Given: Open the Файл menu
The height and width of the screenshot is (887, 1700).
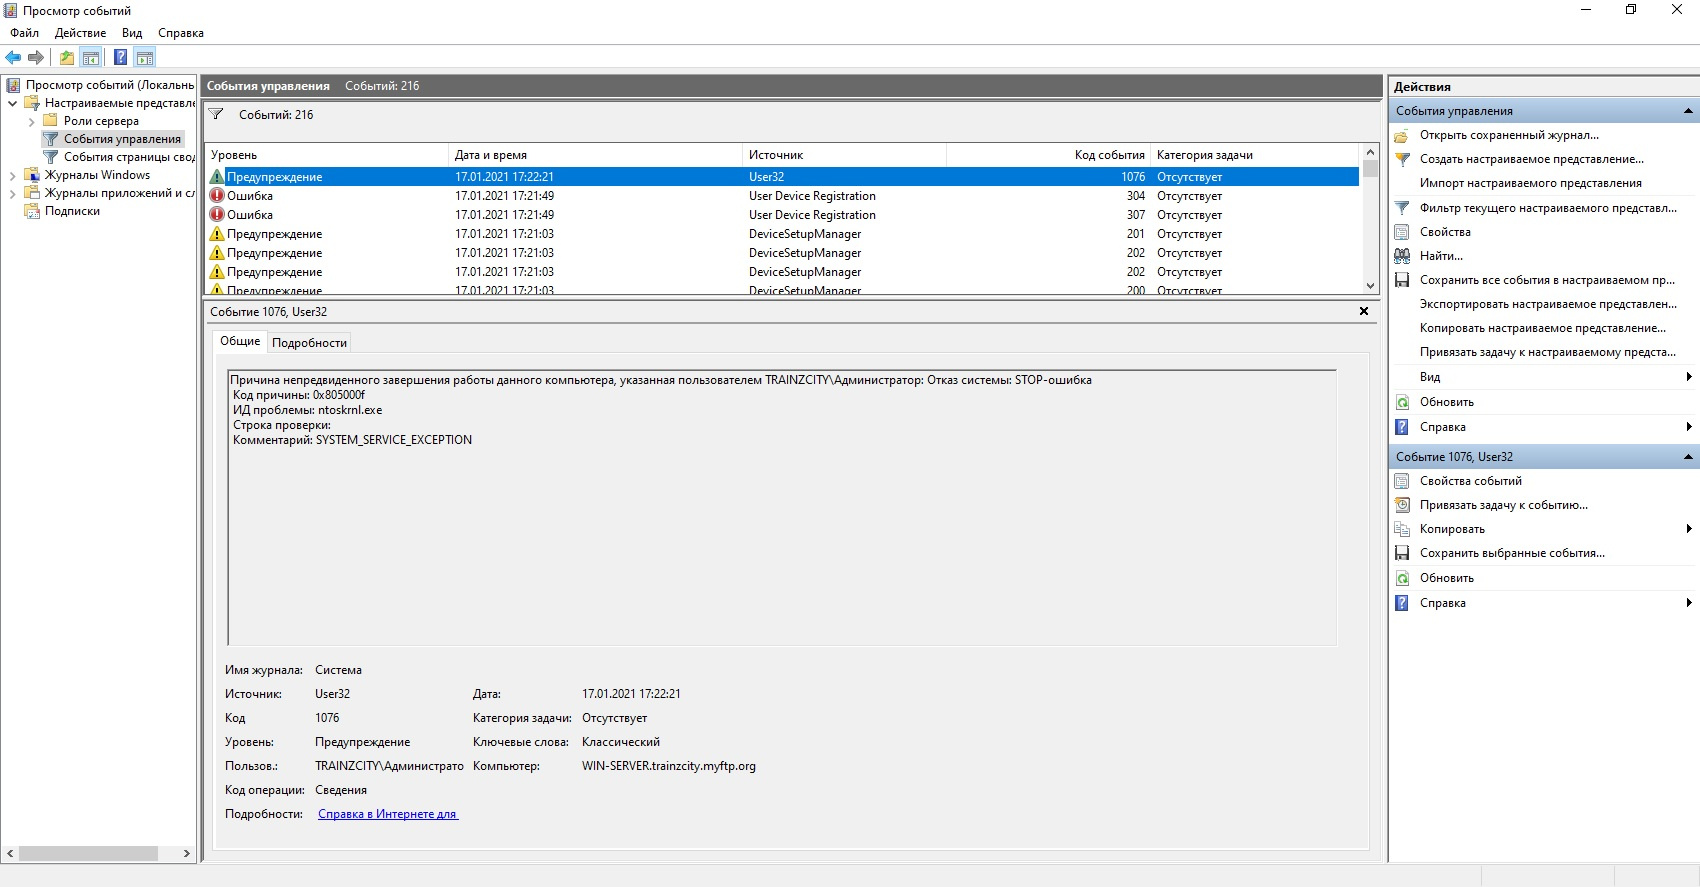Looking at the screenshot, I should click(x=24, y=33).
